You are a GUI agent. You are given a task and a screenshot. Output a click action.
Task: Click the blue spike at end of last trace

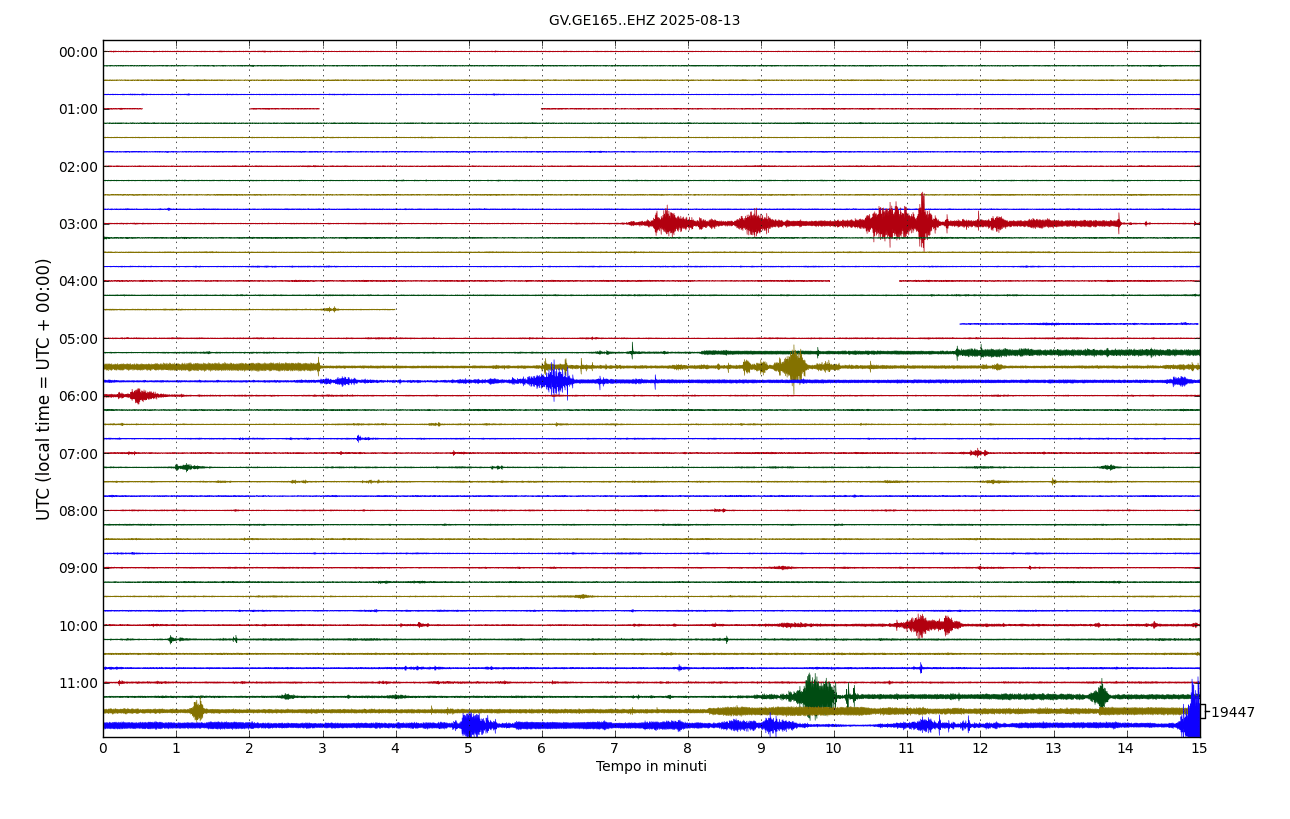pos(1191,718)
